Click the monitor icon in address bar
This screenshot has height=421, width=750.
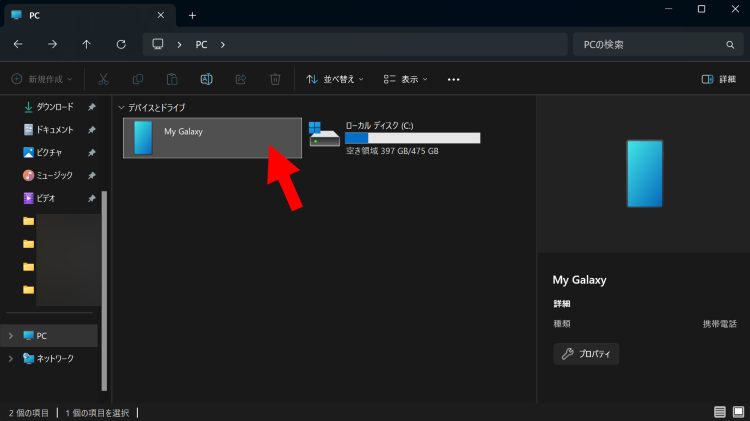[158, 44]
